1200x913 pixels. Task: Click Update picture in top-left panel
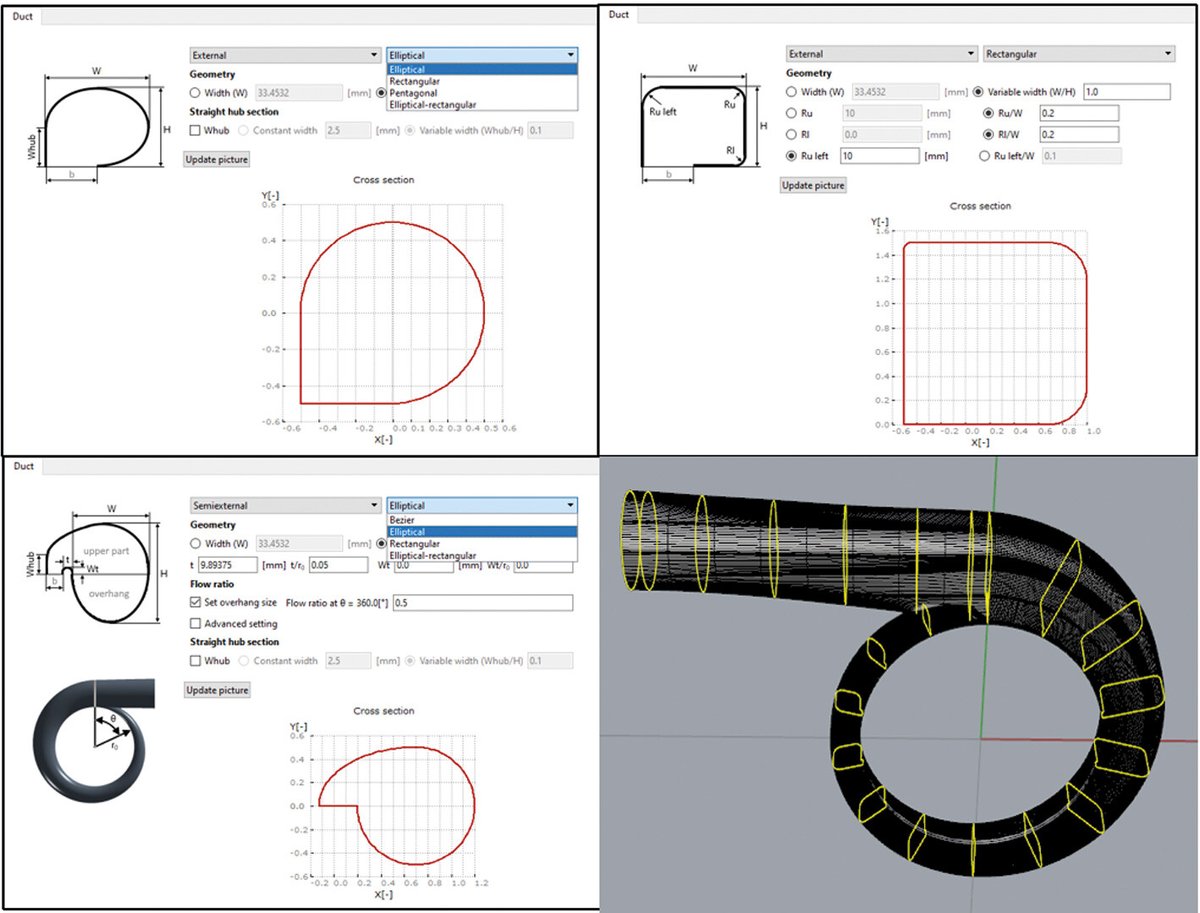coord(215,158)
